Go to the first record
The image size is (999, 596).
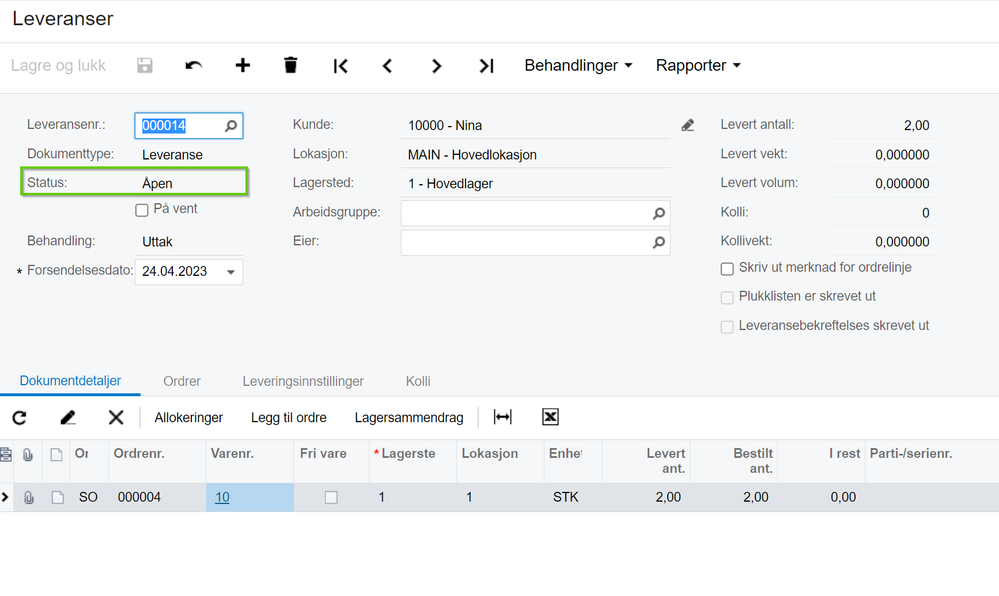pos(340,66)
